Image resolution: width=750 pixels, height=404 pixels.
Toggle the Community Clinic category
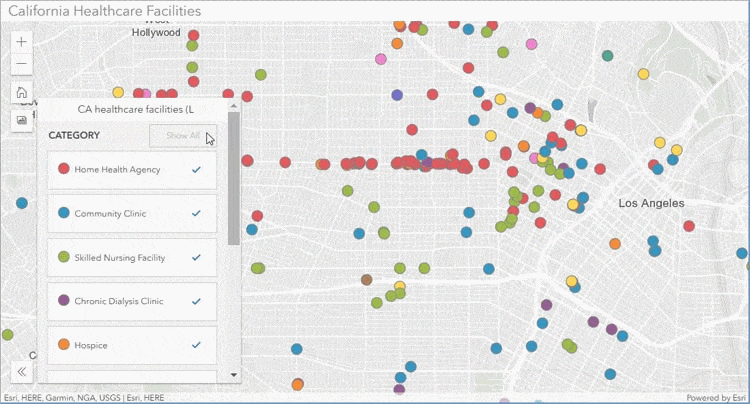click(x=132, y=213)
